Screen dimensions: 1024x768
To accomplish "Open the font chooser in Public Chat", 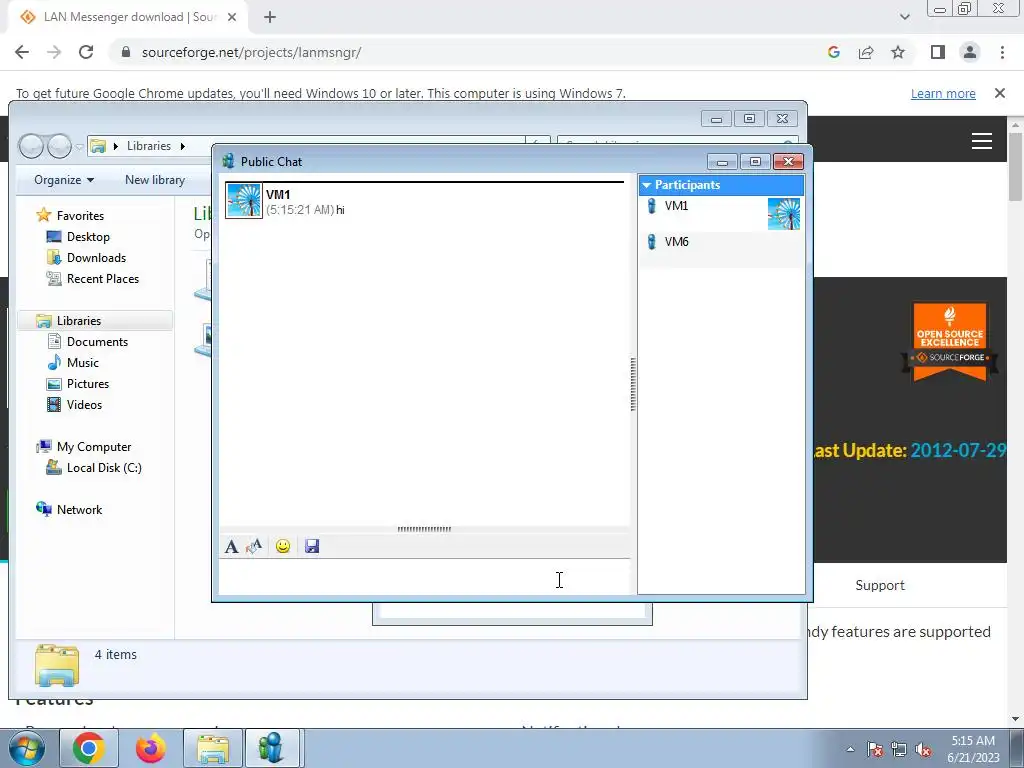I will click(x=231, y=547).
